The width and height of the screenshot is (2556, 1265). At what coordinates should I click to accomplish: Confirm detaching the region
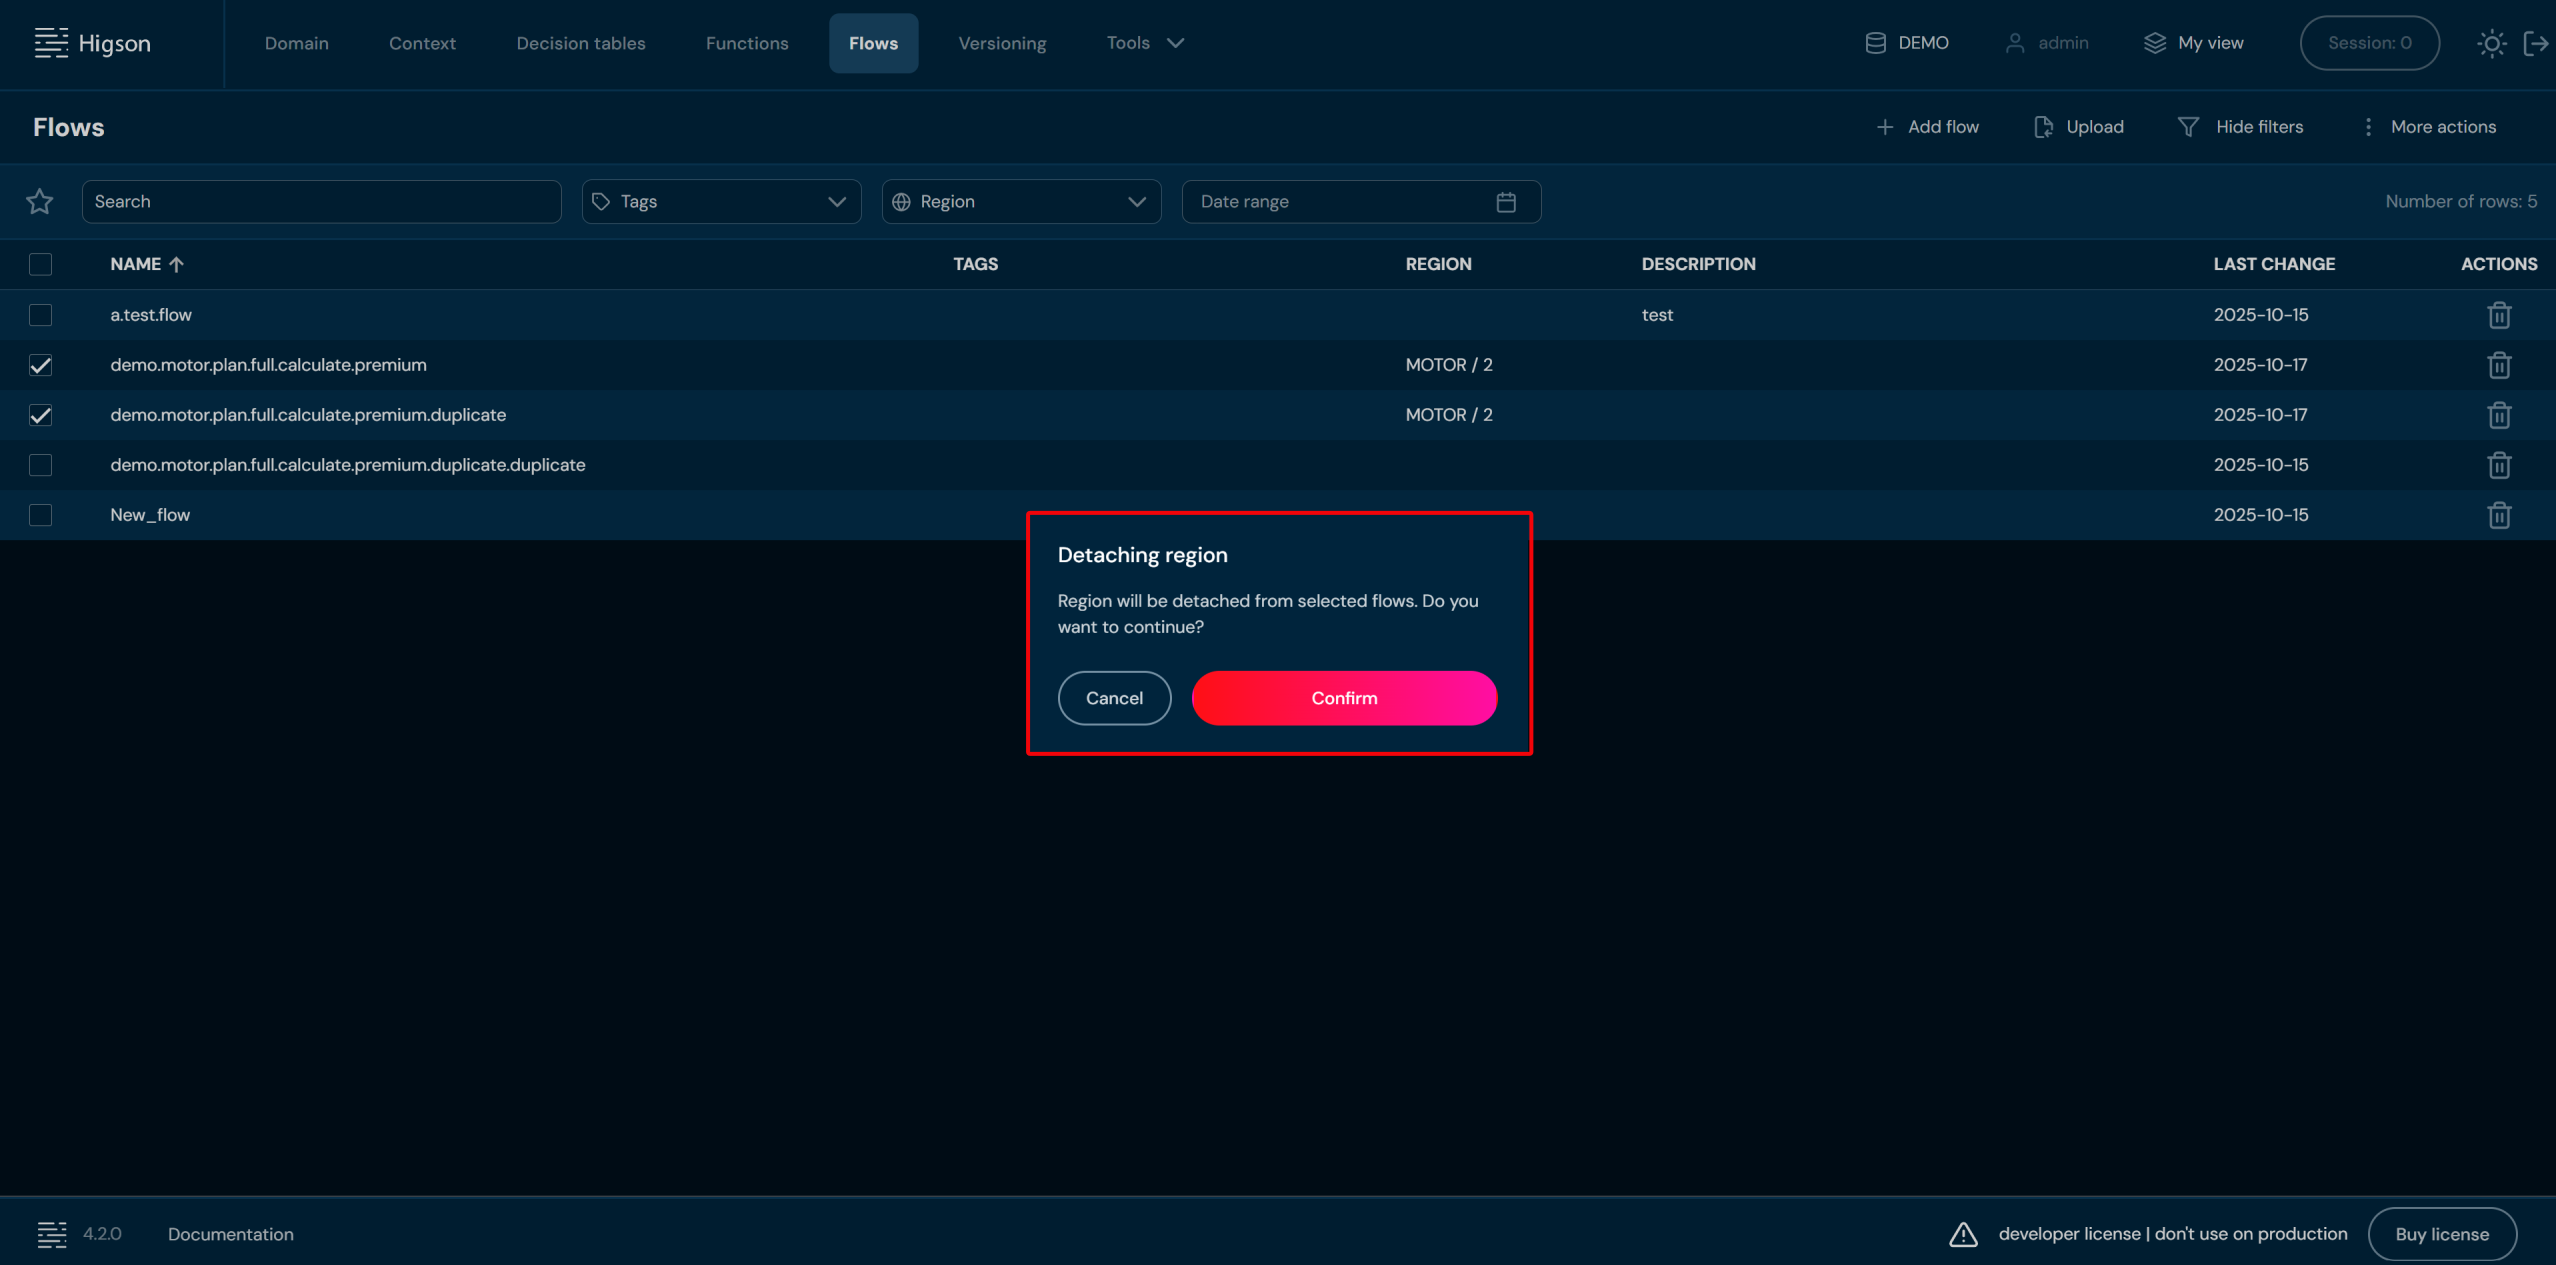click(1344, 698)
